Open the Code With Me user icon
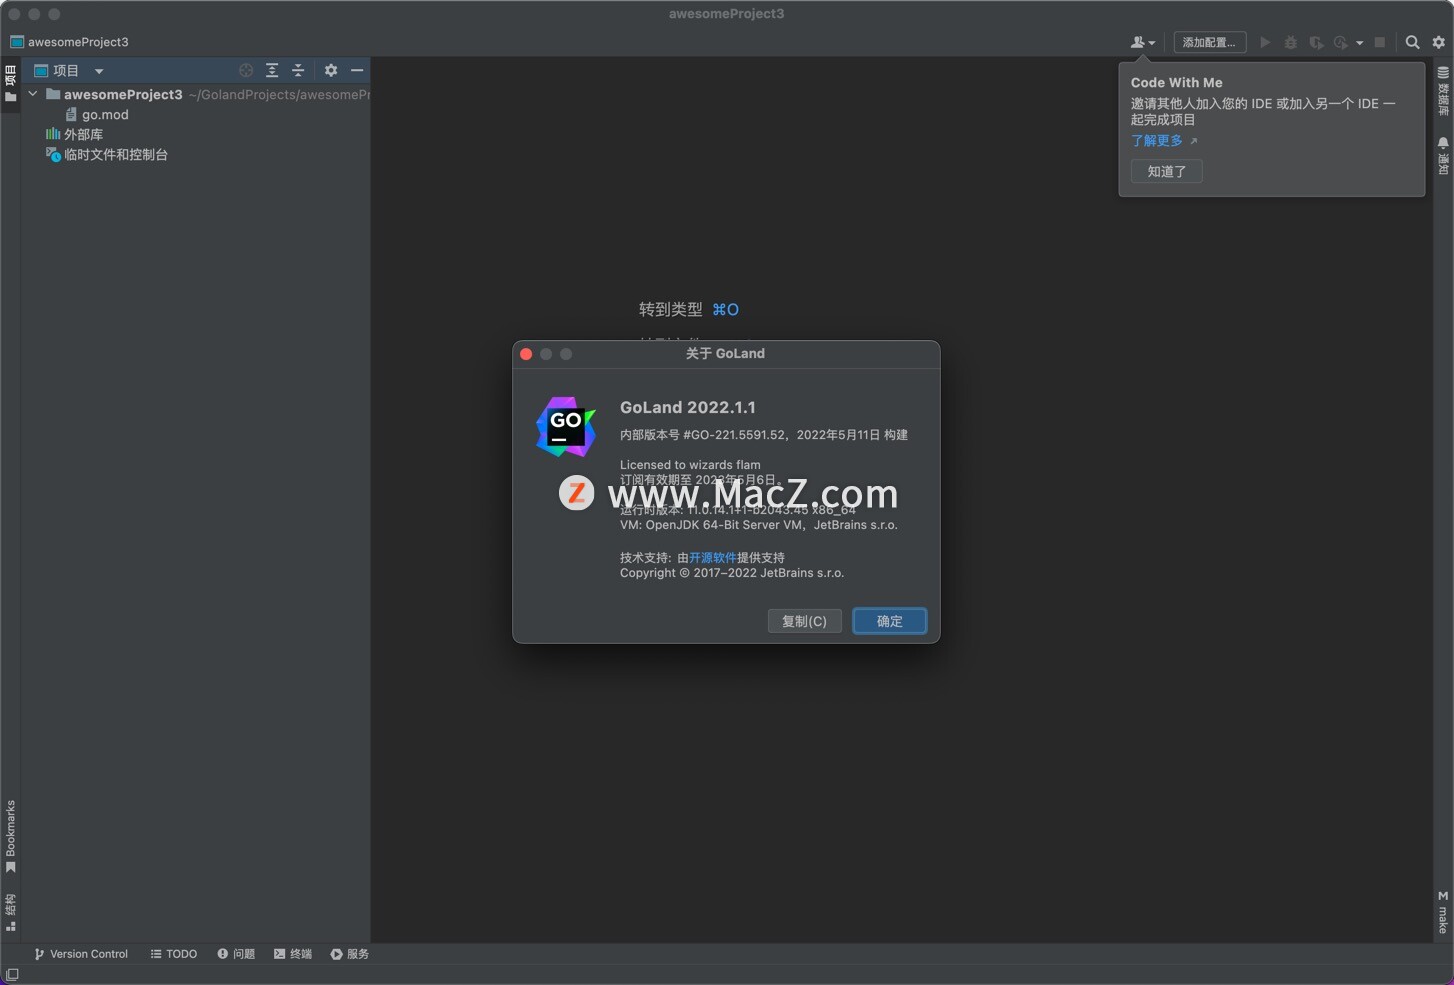The height and width of the screenshot is (985, 1454). coord(1142,42)
